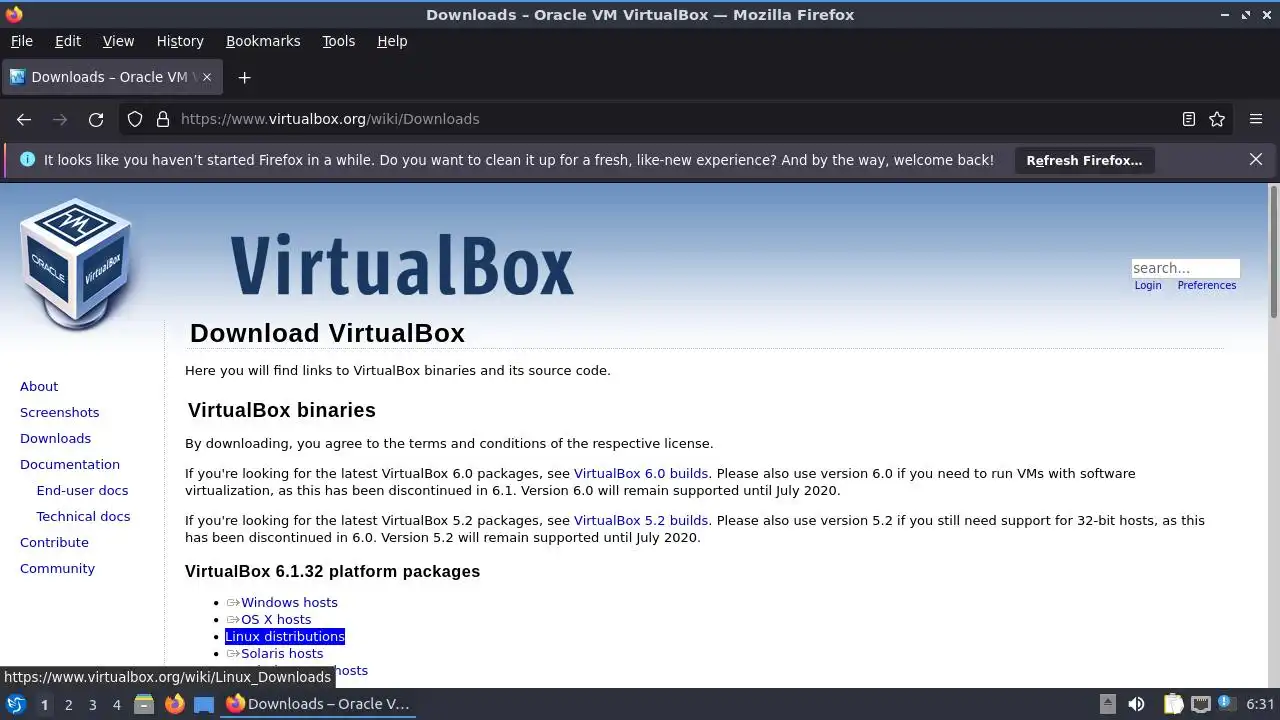The width and height of the screenshot is (1280, 720).
Task: Toggle reader view for this page
Action: coord(1189,119)
